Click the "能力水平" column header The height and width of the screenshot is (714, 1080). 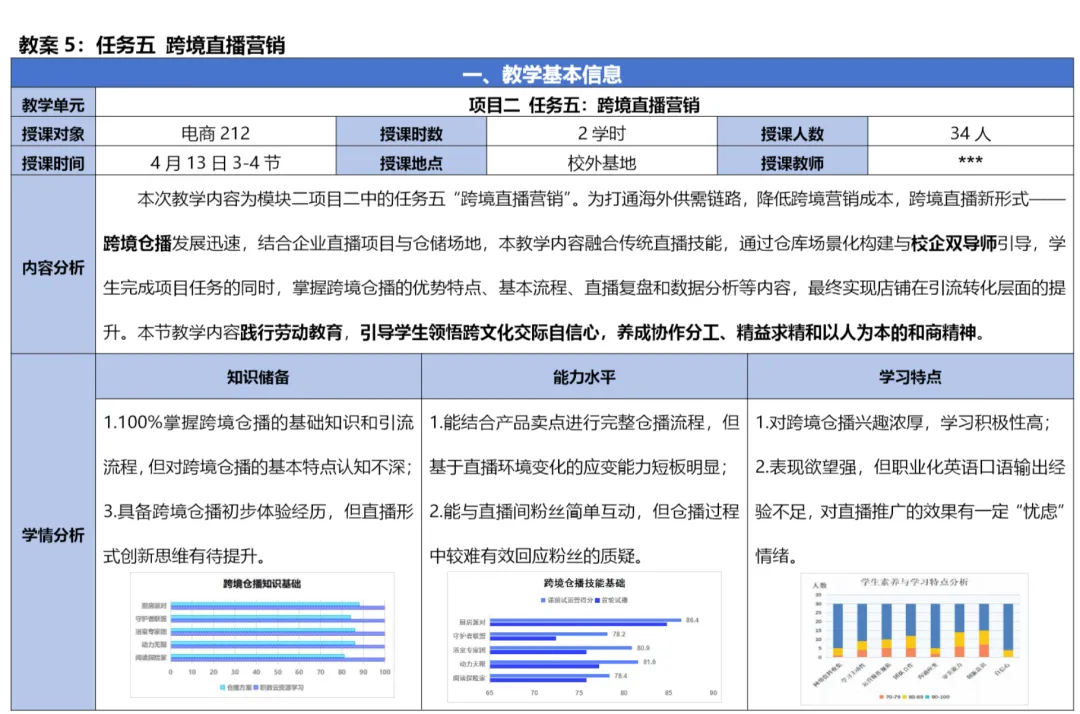click(584, 377)
